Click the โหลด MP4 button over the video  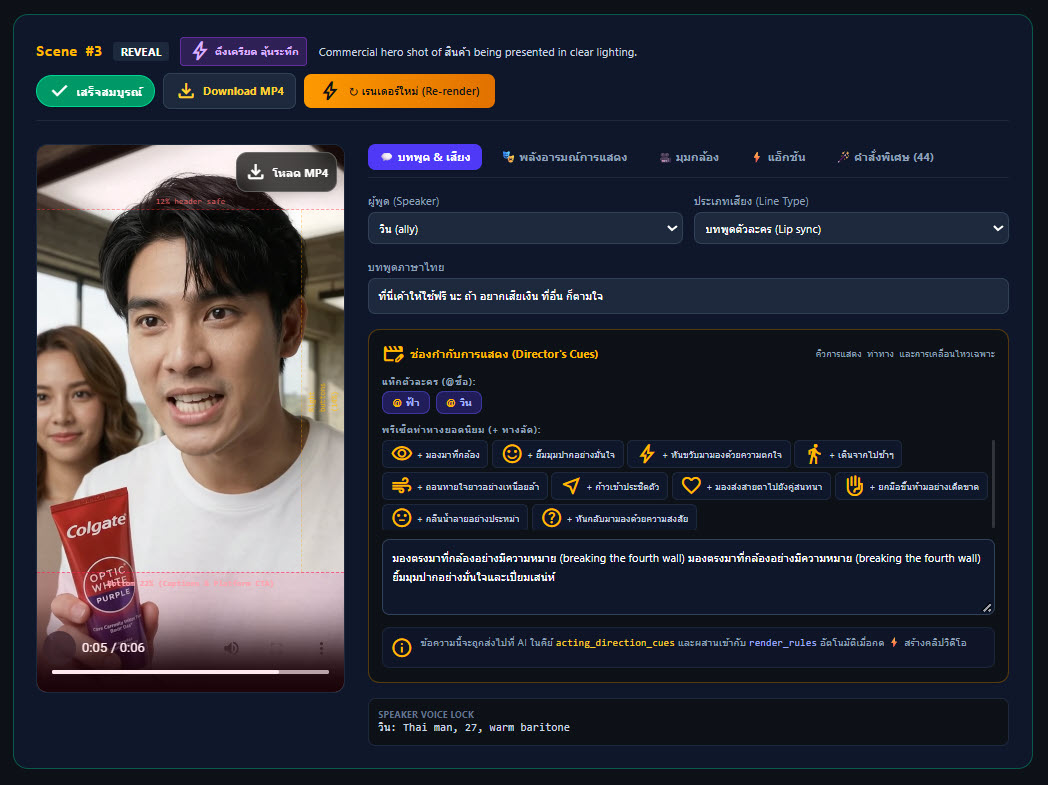287,172
